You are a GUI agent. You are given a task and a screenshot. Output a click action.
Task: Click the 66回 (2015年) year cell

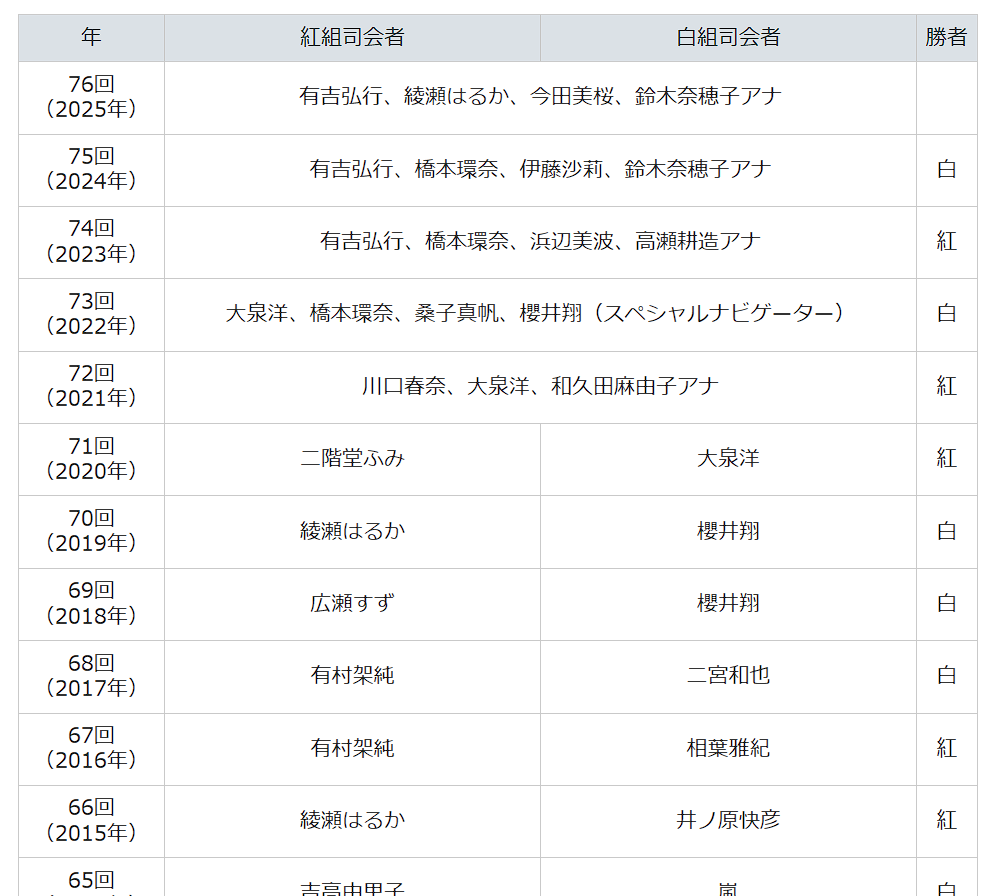(x=91, y=820)
